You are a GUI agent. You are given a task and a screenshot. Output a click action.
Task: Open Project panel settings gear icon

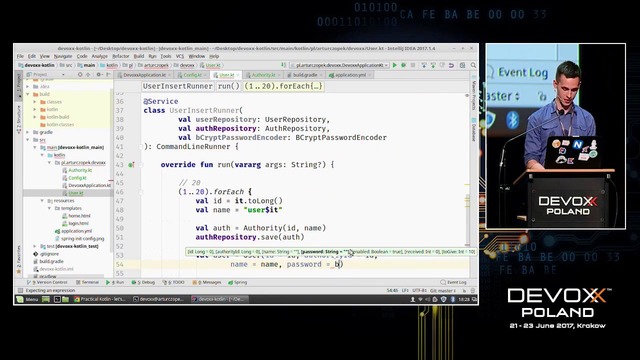(99, 75)
